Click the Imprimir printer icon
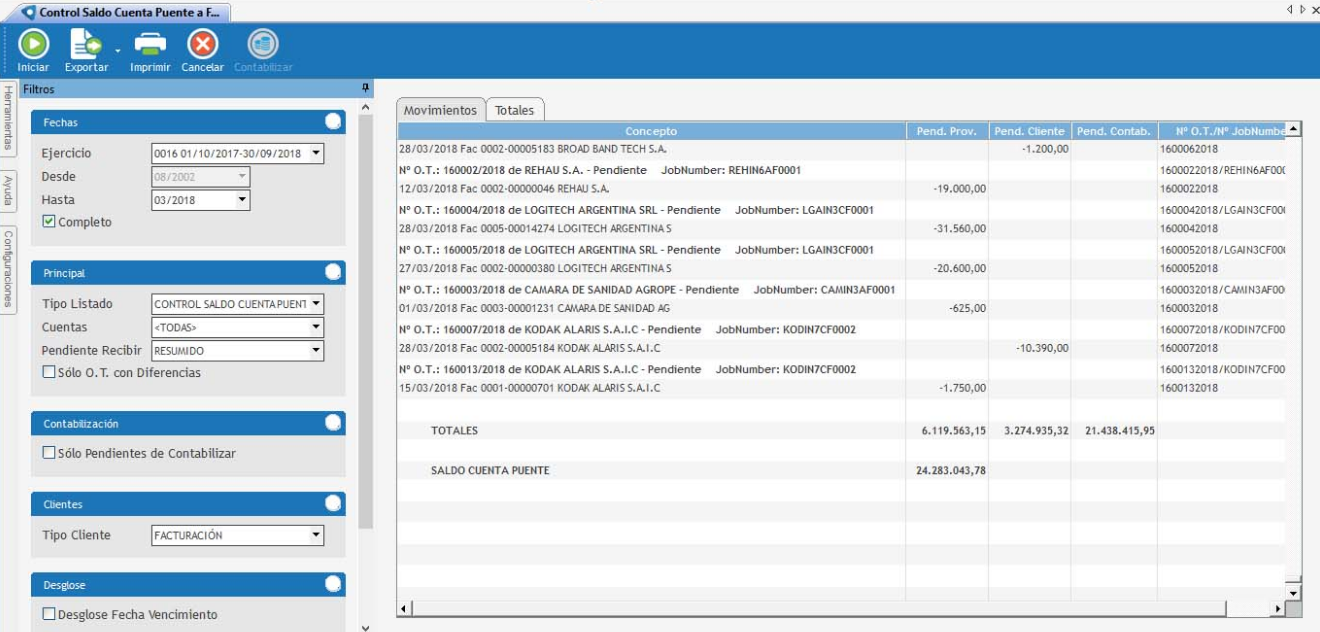Screen dimensions: 1320x632 (x=150, y=44)
